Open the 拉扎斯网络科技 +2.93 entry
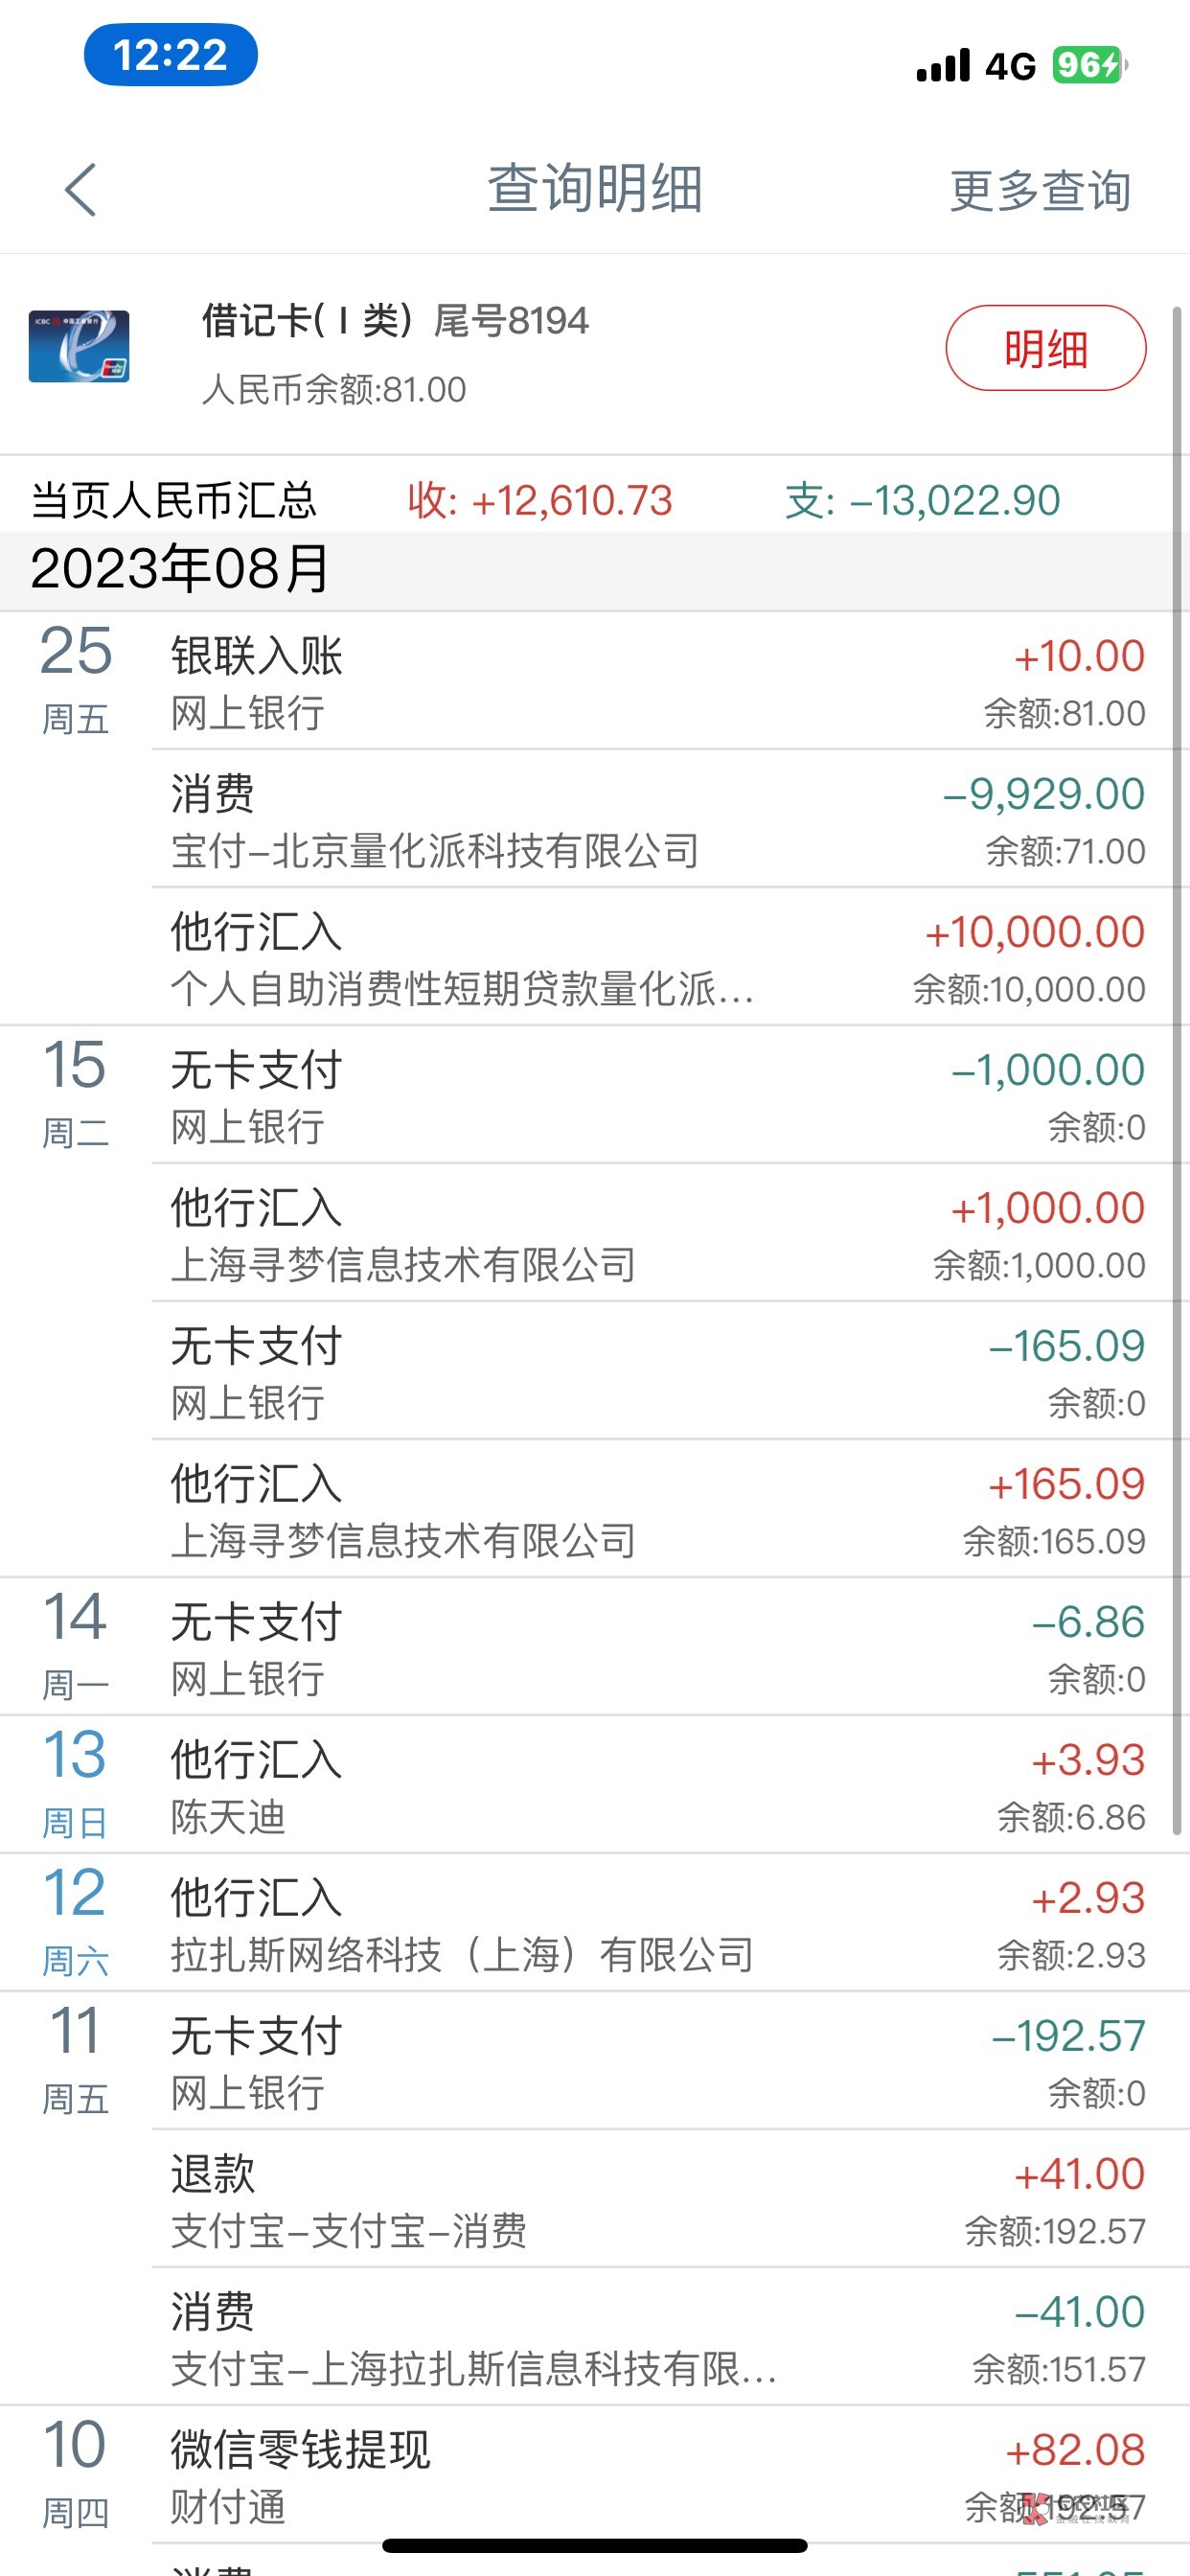1190x2576 pixels. (660, 1924)
